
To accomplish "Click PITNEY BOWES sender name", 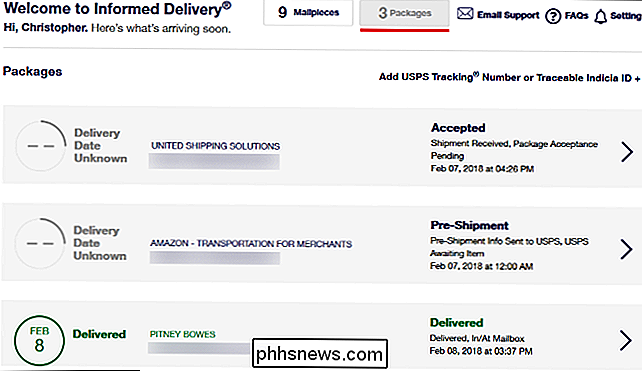I will point(182,334).
